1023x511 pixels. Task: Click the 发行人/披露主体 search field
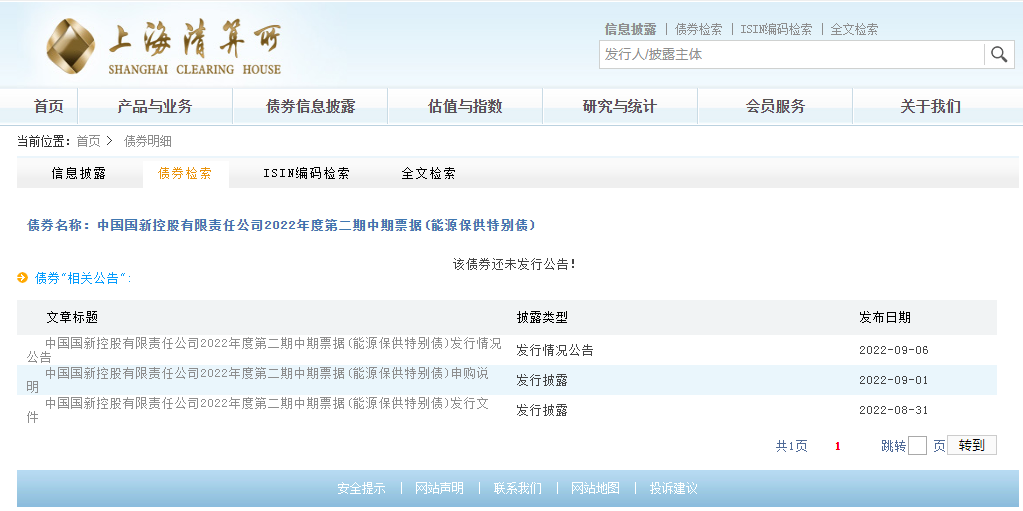pos(791,54)
